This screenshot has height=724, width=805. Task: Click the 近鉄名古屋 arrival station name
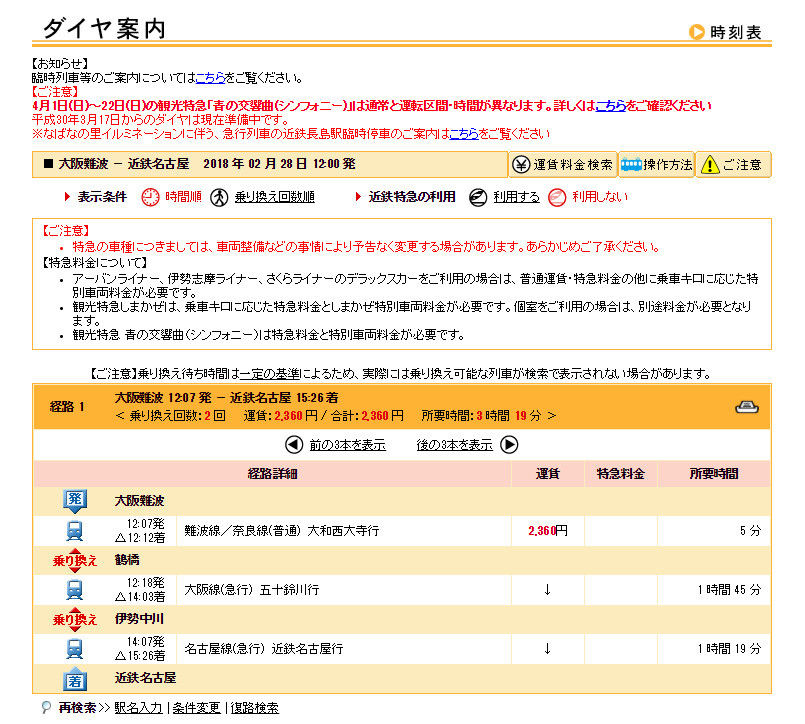click(145, 678)
